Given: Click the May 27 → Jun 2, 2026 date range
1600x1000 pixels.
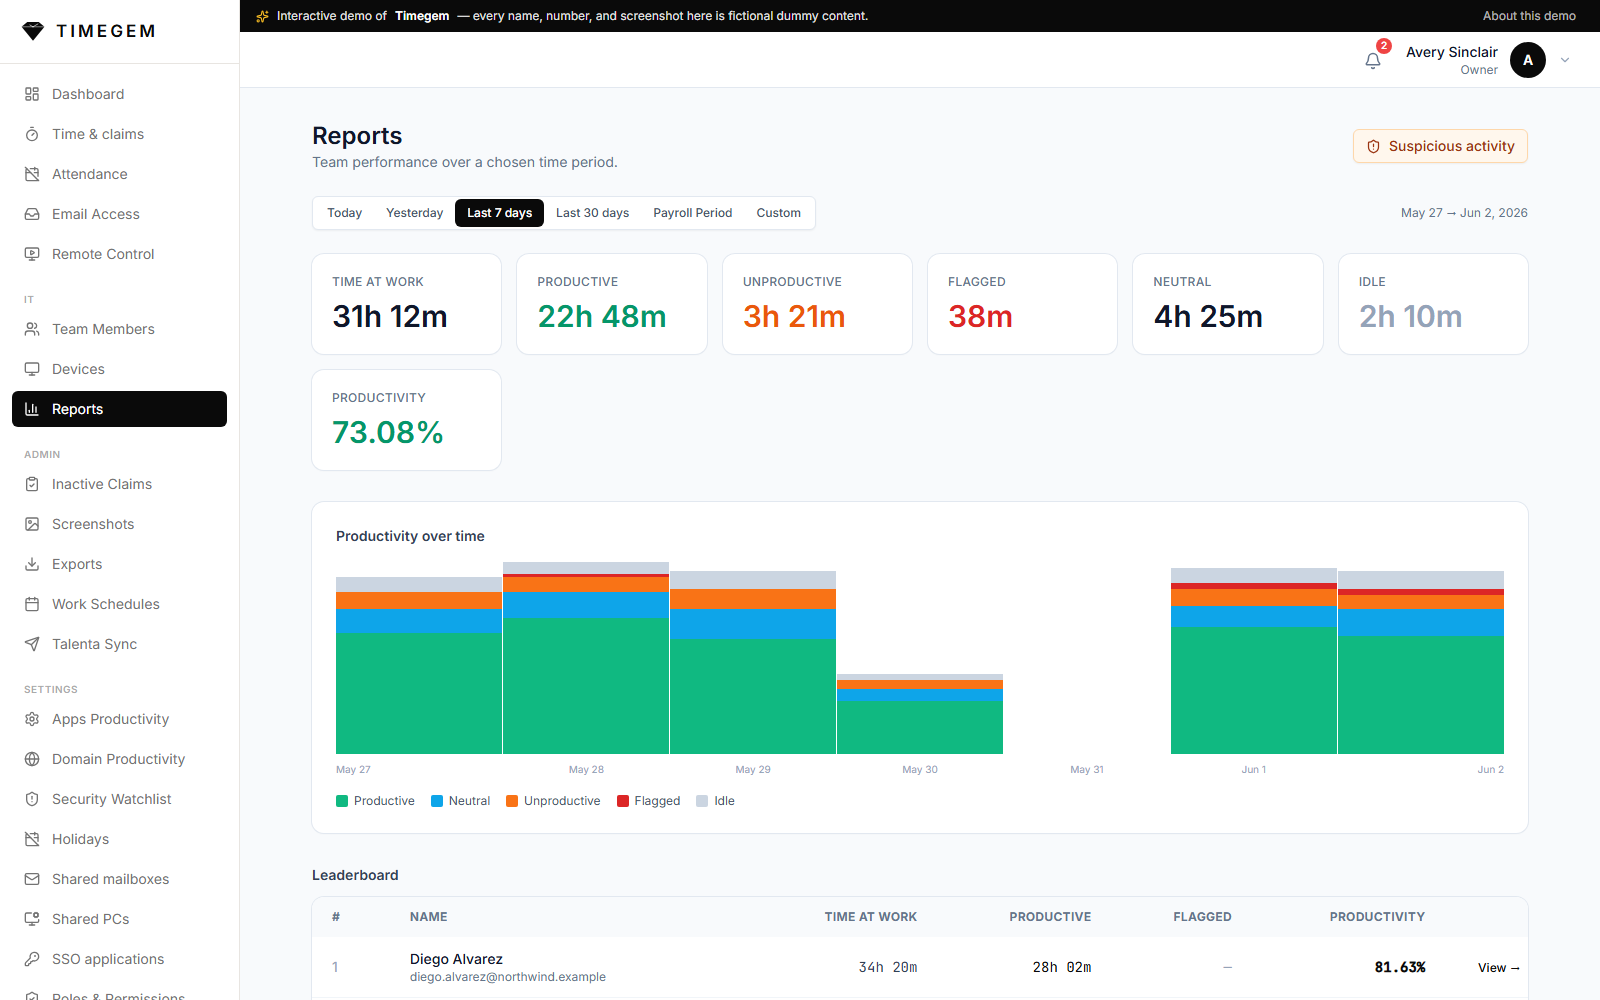Looking at the screenshot, I should click(1464, 213).
